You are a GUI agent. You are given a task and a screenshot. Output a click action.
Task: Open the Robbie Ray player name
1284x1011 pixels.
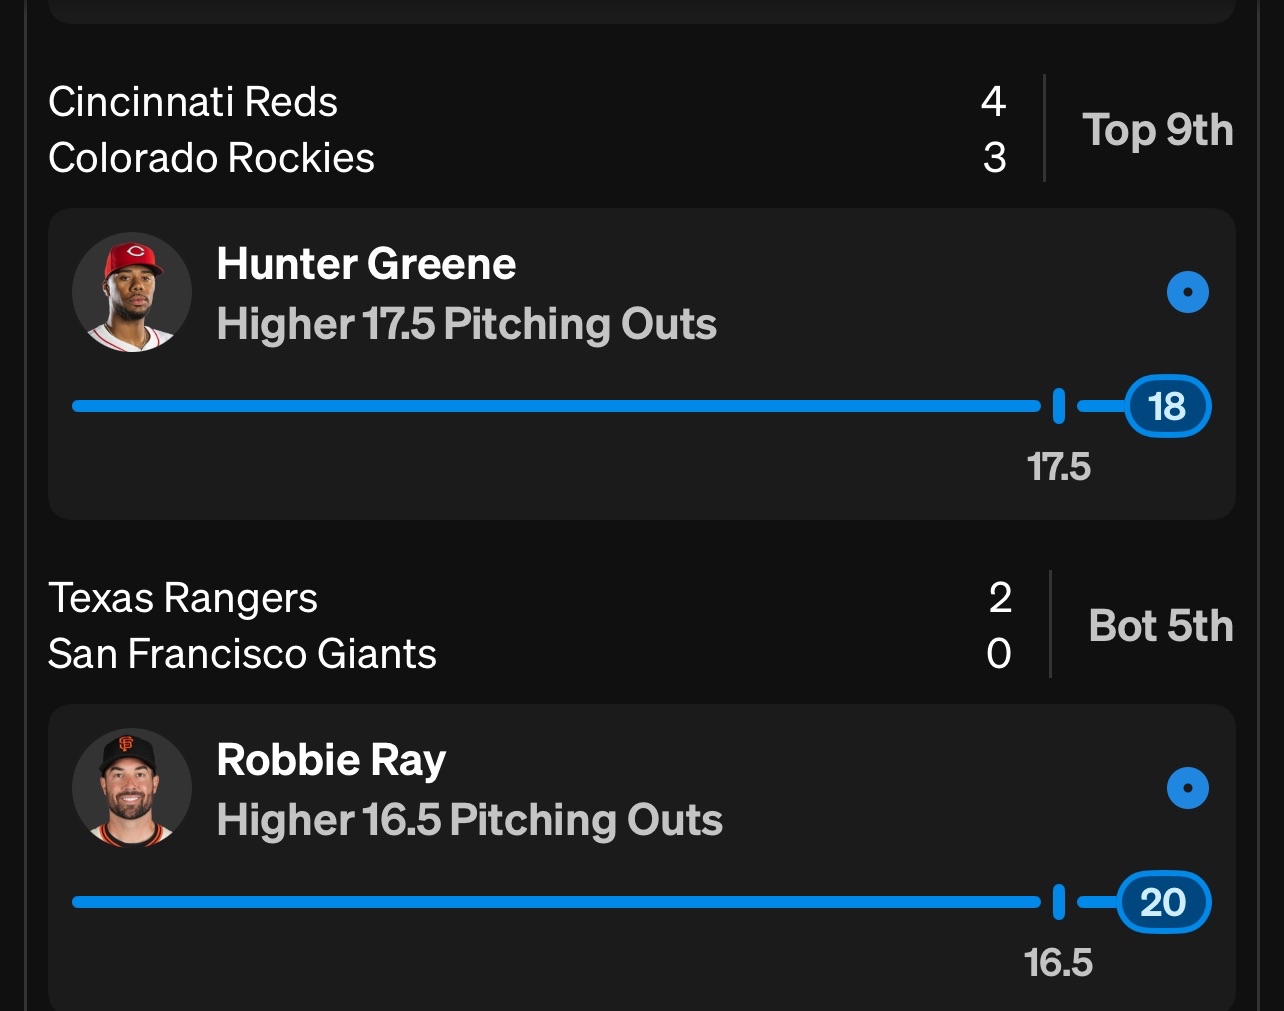click(331, 760)
